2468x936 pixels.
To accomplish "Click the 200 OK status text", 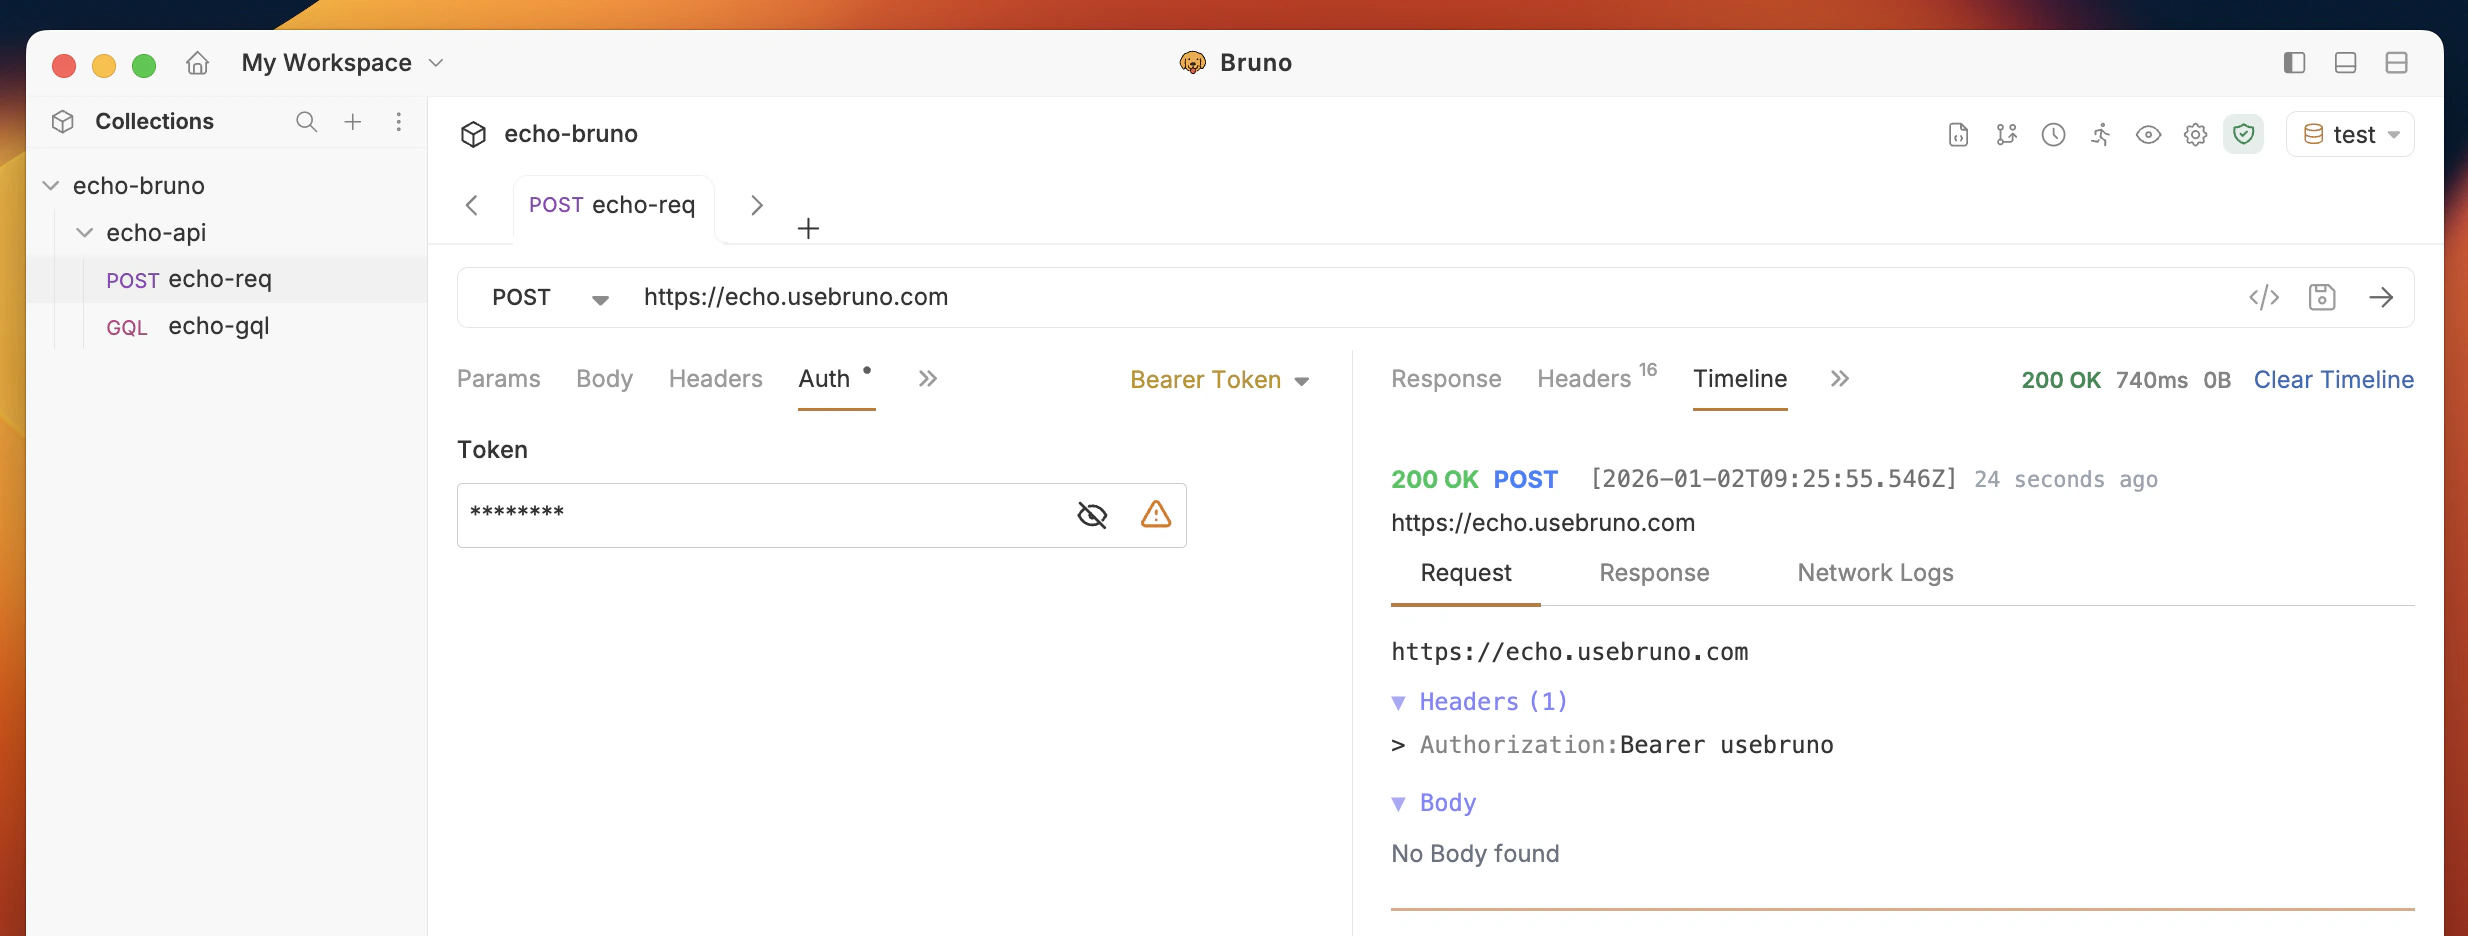I will pyautogui.click(x=2061, y=380).
